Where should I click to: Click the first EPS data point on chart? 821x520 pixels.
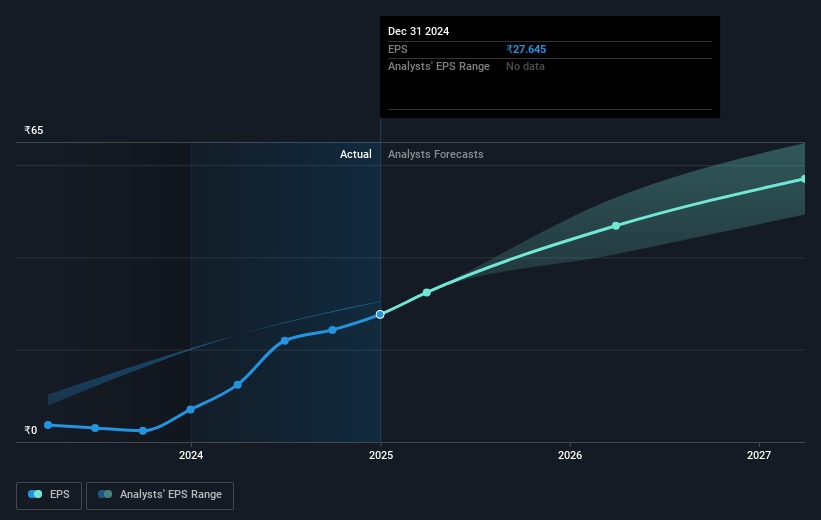click(48, 425)
